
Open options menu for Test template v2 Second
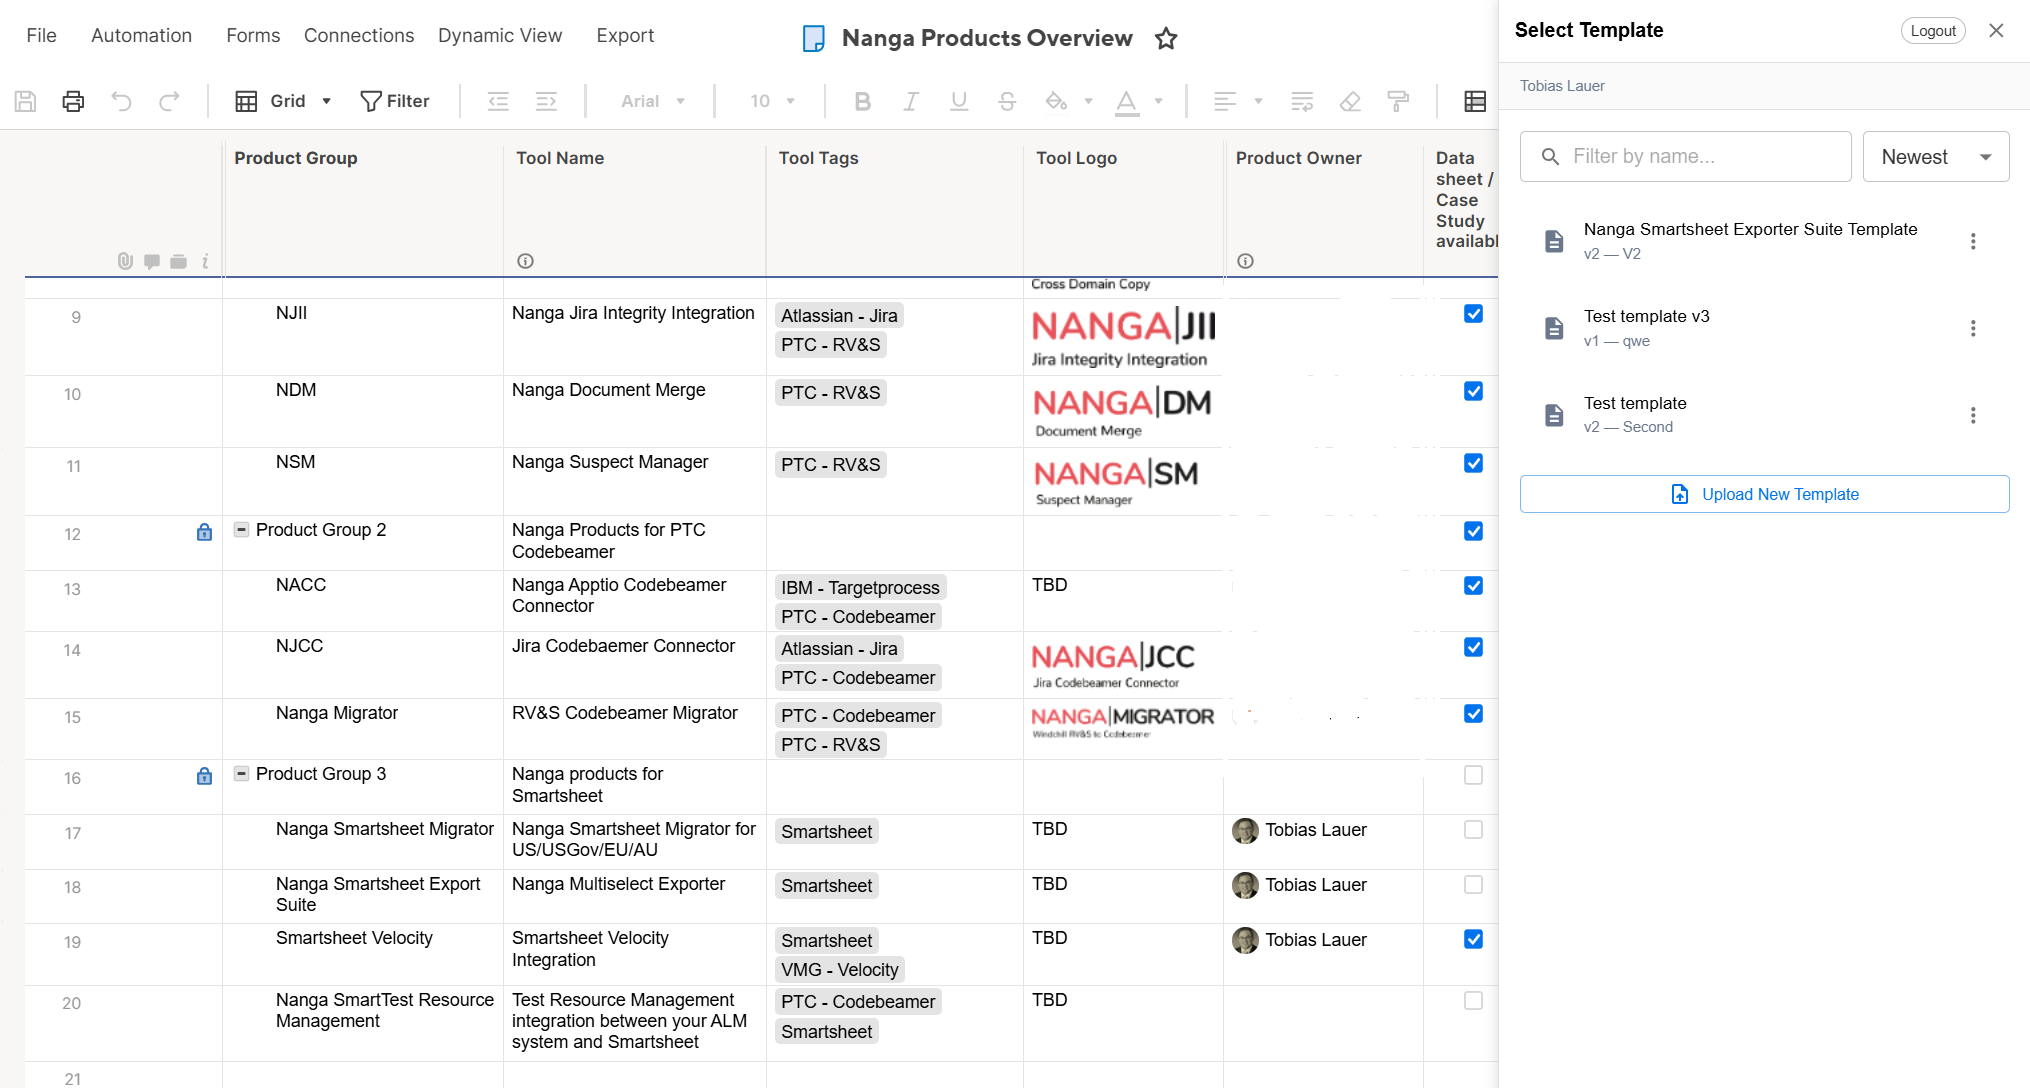(x=1973, y=415)
